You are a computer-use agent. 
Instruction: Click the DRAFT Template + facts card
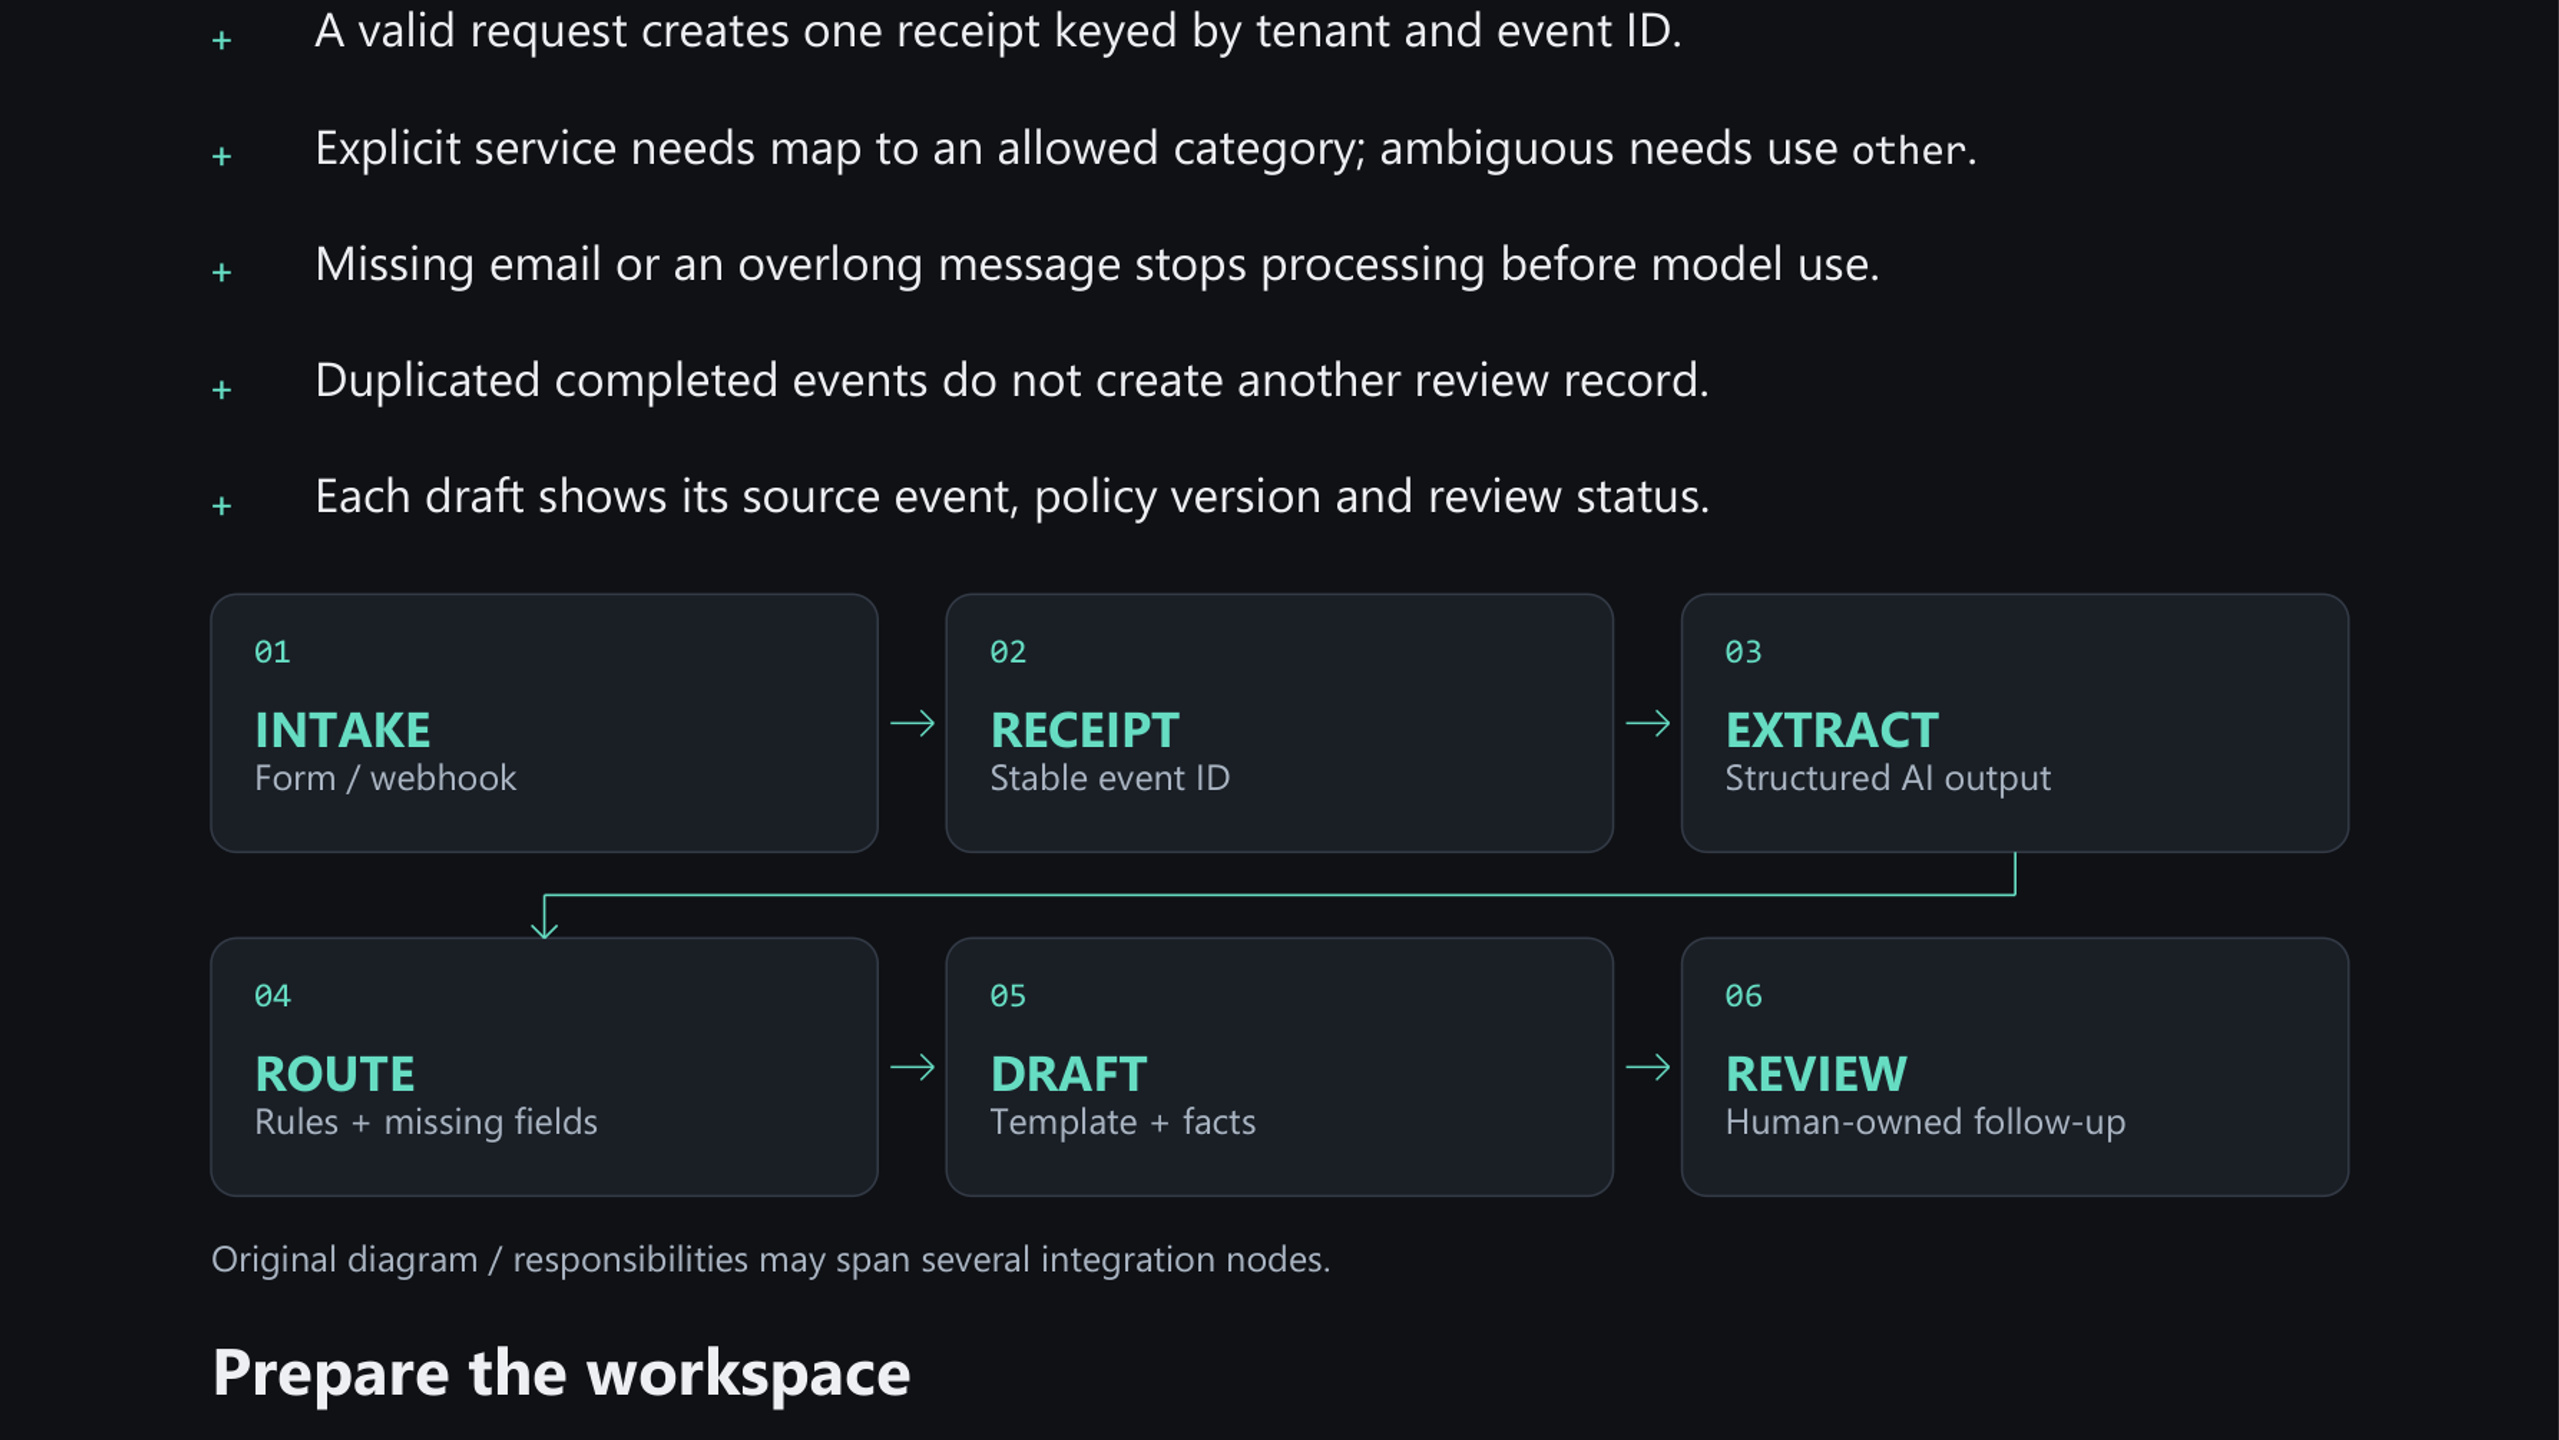click(1279, 1067)
